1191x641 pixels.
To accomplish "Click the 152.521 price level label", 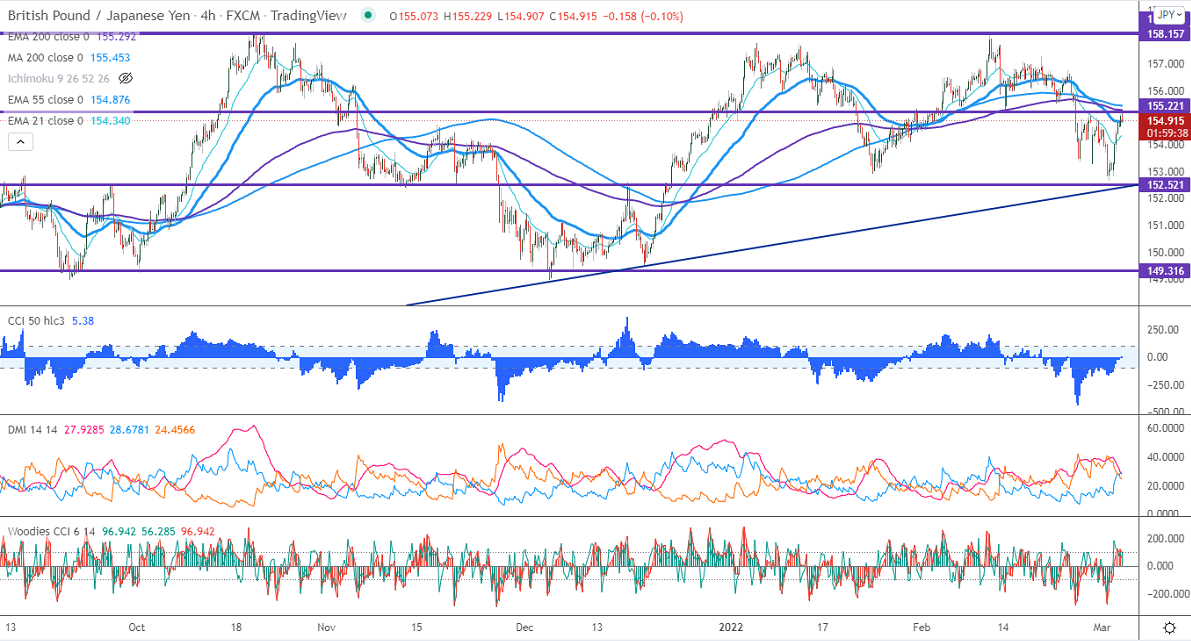I will point(1165,185).
